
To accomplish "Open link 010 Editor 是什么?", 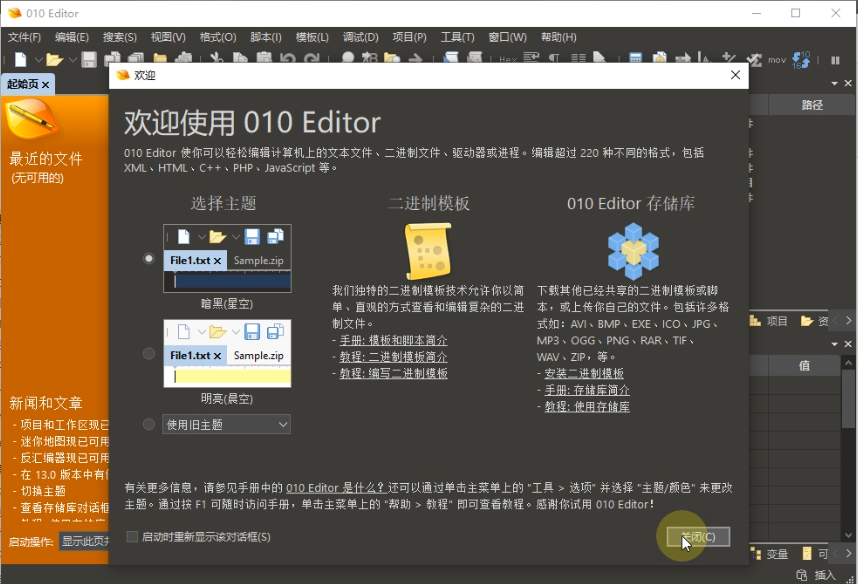I will click(337, 488).
